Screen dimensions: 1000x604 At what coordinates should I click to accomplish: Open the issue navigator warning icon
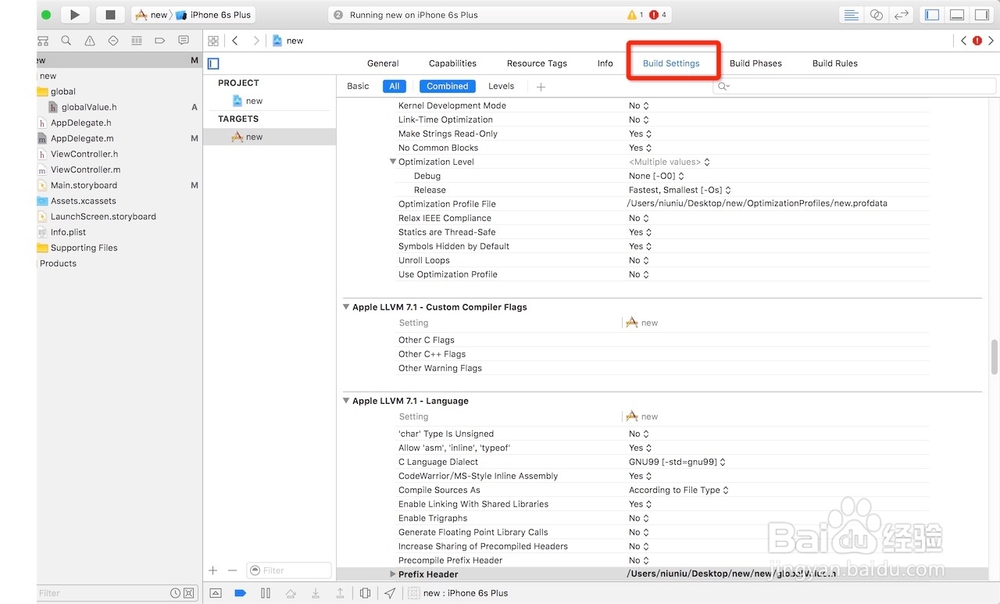(x=89, y=40)
